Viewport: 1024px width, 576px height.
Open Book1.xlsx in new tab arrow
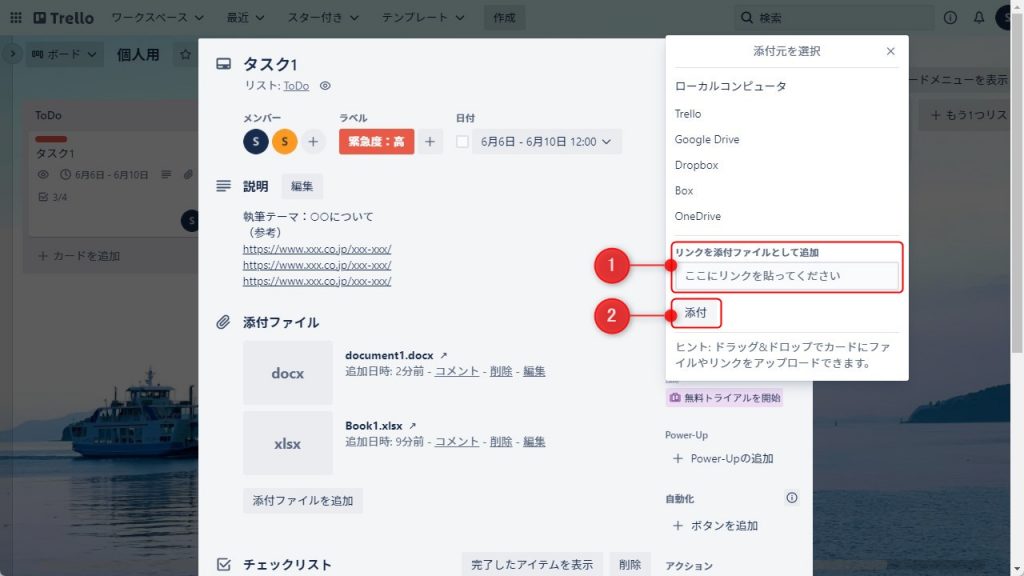coord(412,426)
